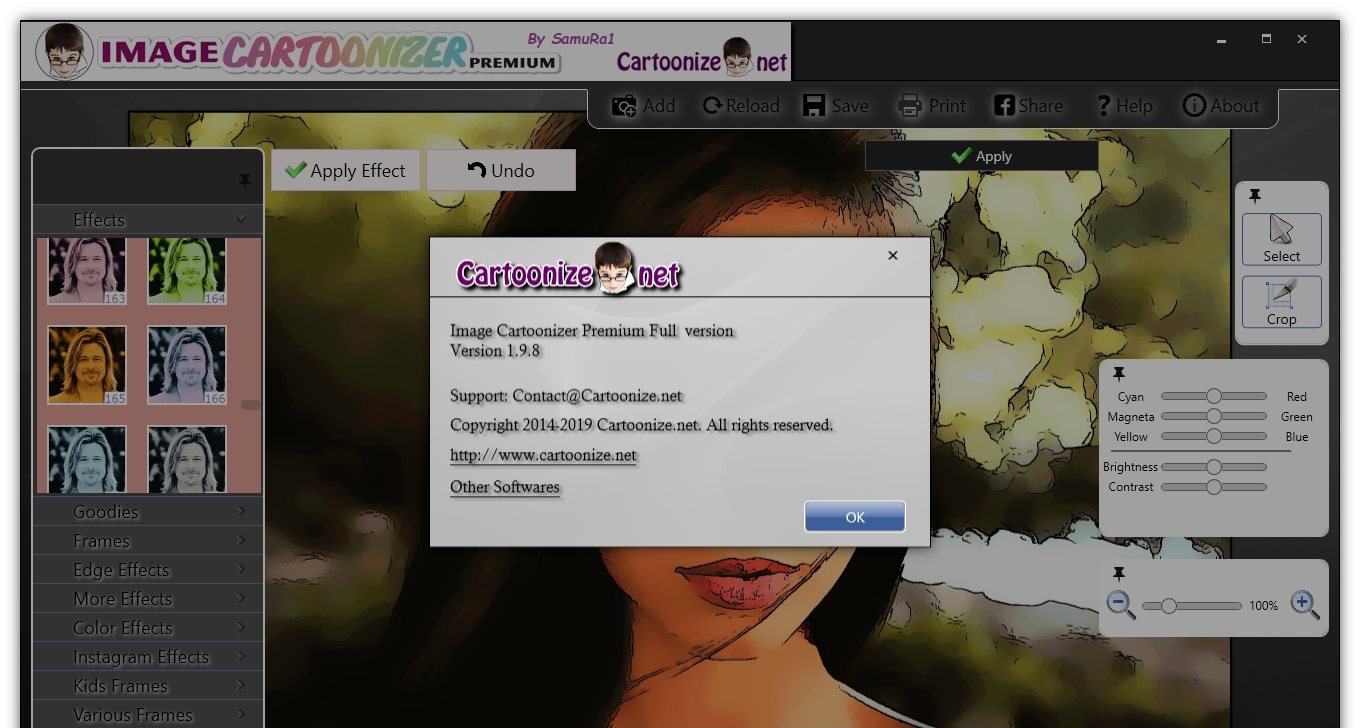Click the Reload circular arrow icon

(x=712, y=106)
